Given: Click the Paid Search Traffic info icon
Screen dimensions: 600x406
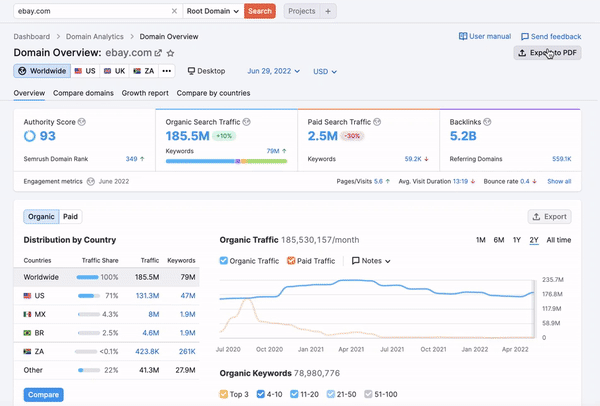Looking at the screenshot, I should [377, 122].
